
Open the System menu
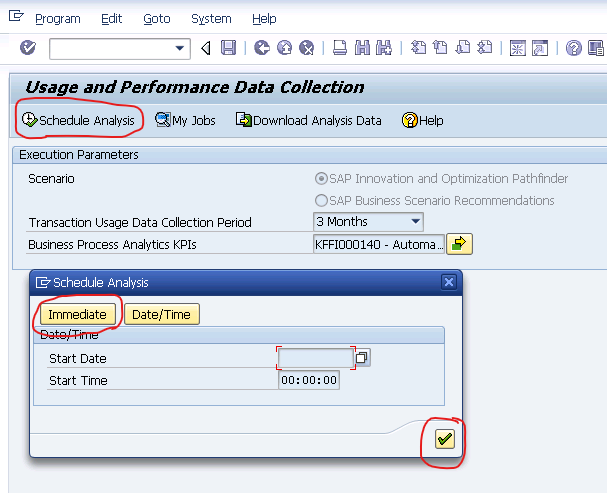click(x=211, y=19)
